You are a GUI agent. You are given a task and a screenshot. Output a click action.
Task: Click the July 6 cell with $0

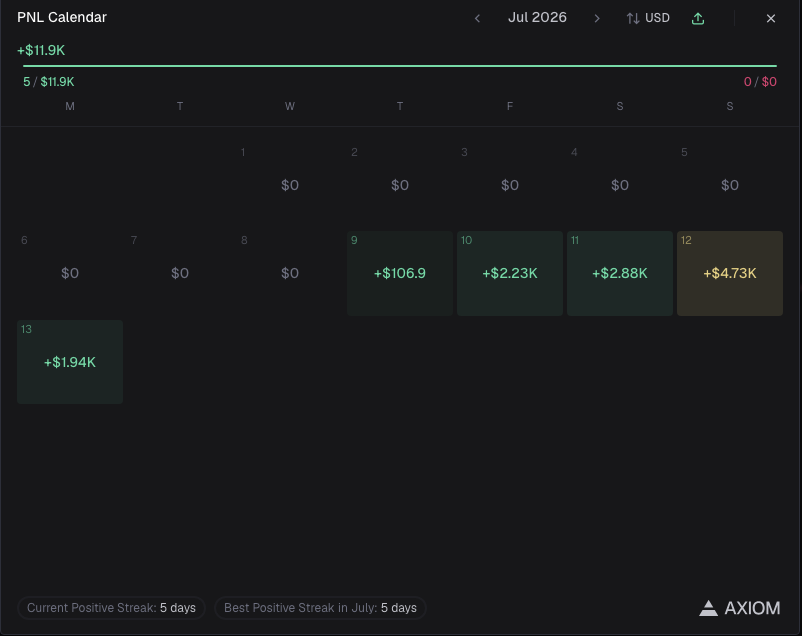coord(70,273)
